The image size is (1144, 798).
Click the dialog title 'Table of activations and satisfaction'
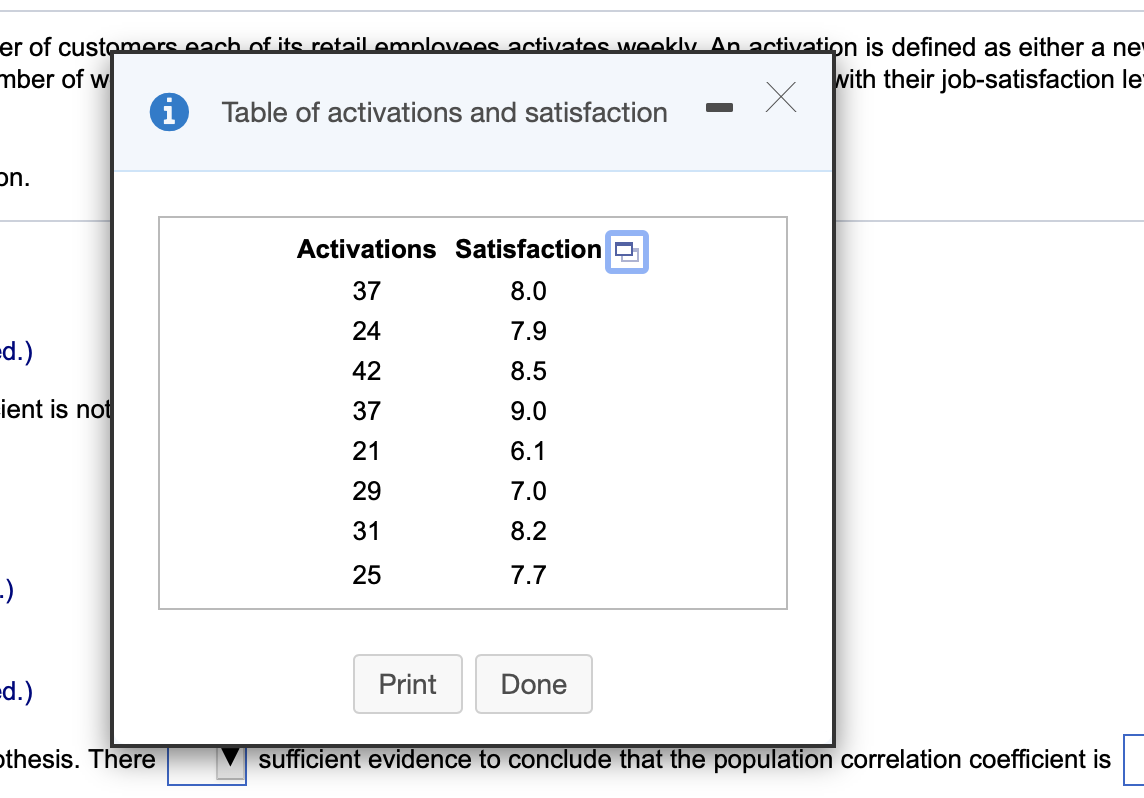444,113
